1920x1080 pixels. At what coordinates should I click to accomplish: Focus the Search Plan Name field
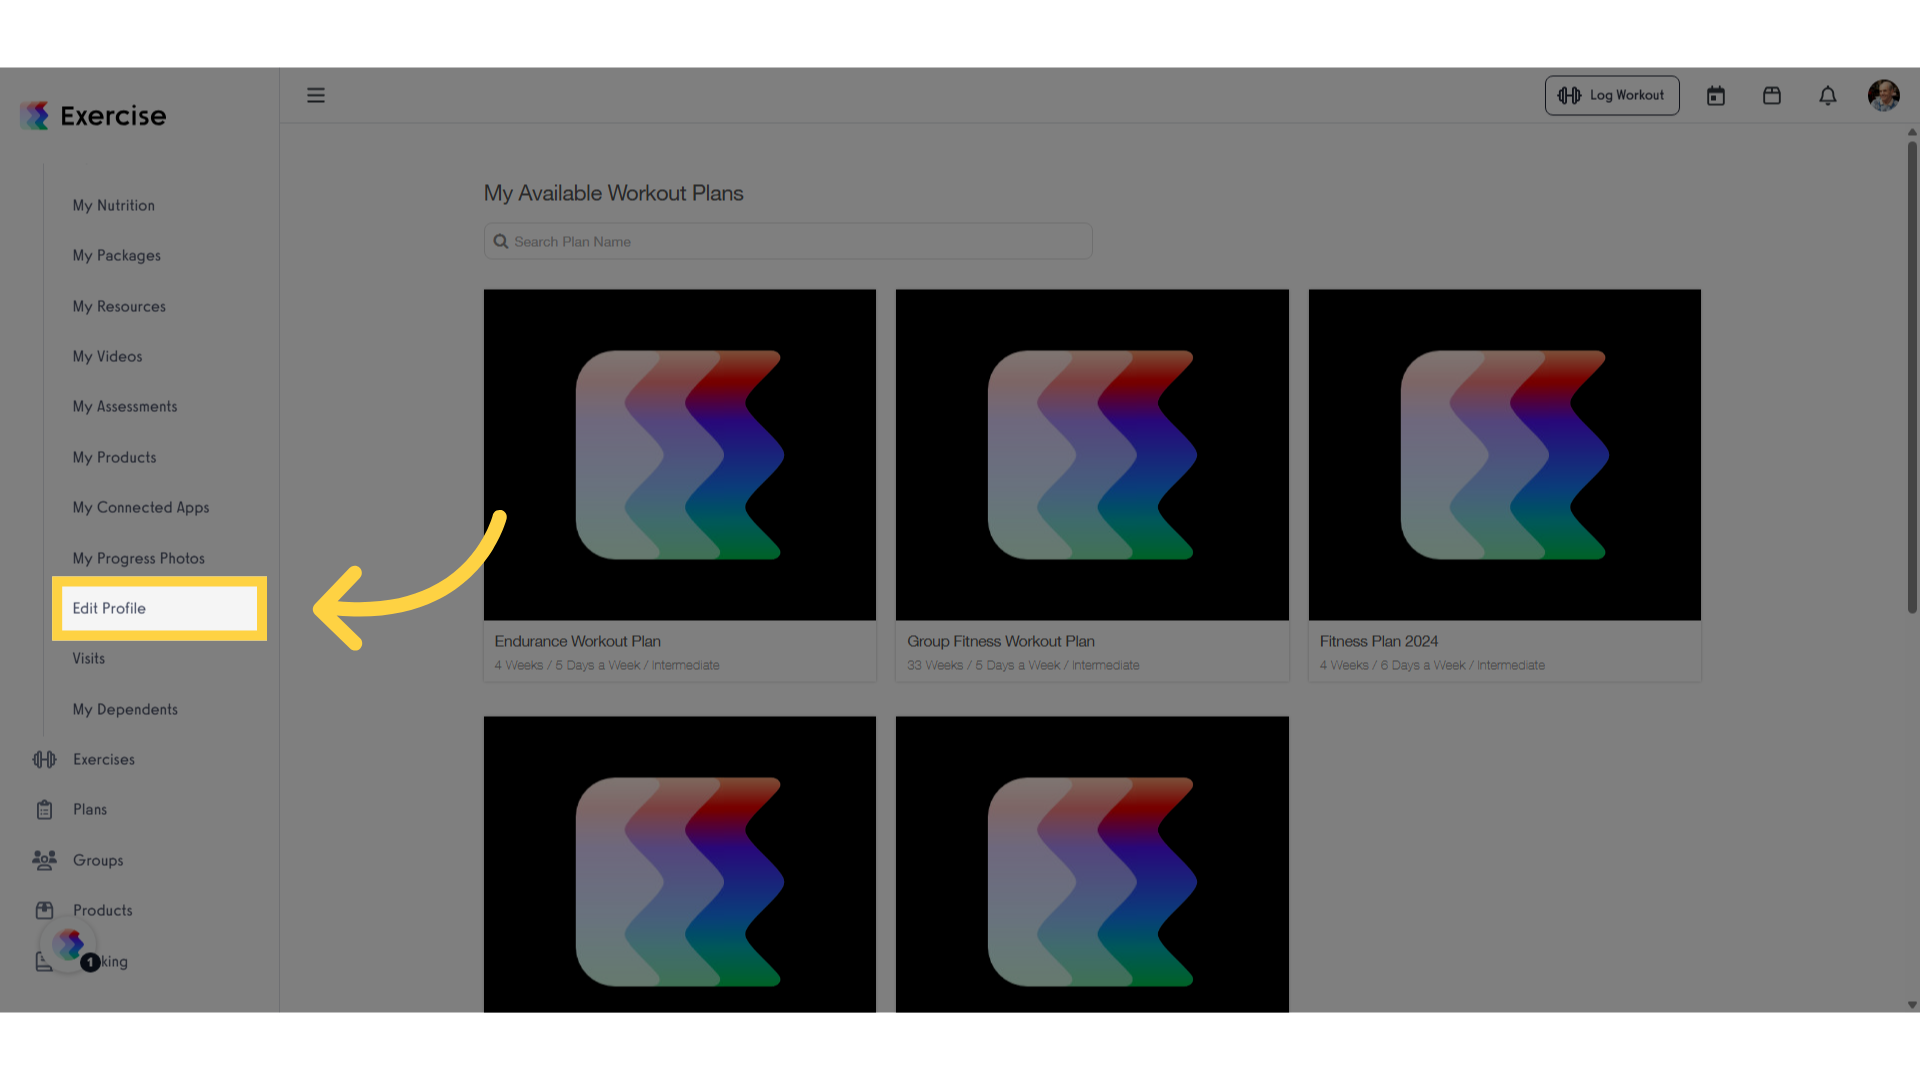(x=788, y=242)
